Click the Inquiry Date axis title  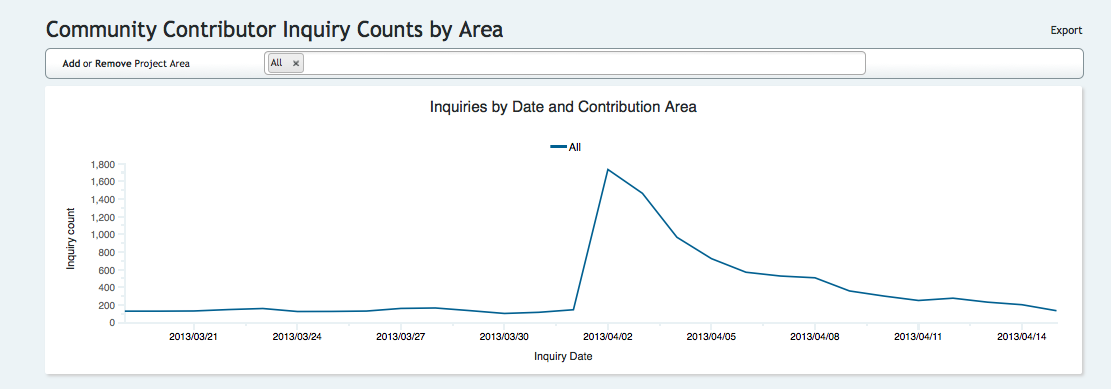point(563,356)
